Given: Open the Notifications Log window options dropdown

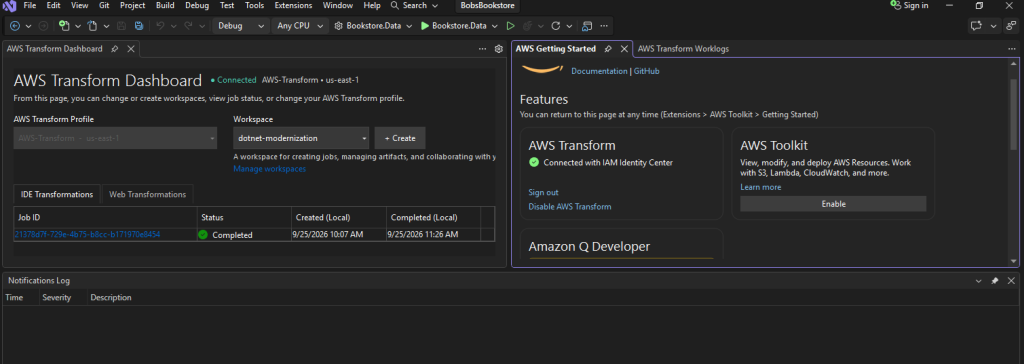Looking at the screenshot, I should (x=978, y=280).
